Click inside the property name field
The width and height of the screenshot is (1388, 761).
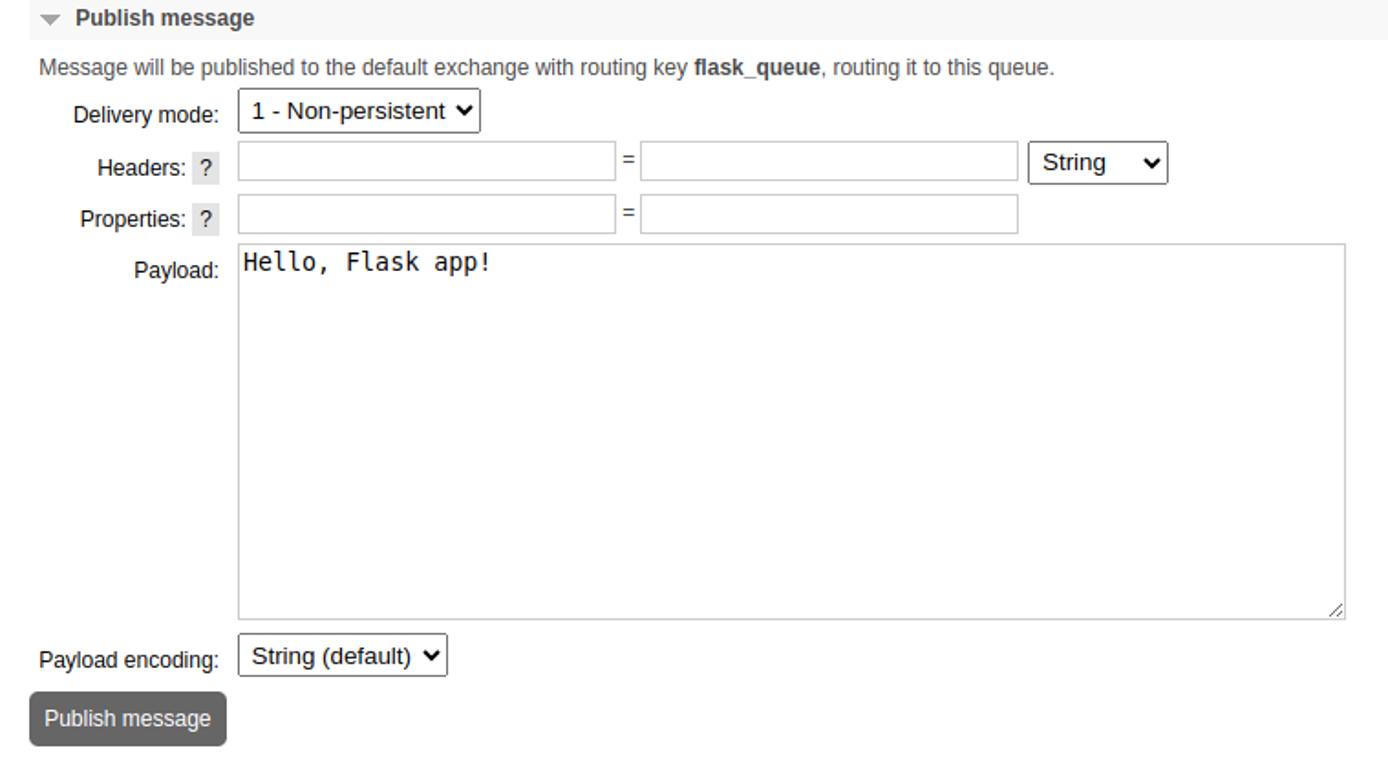click(x=425, y=214)
